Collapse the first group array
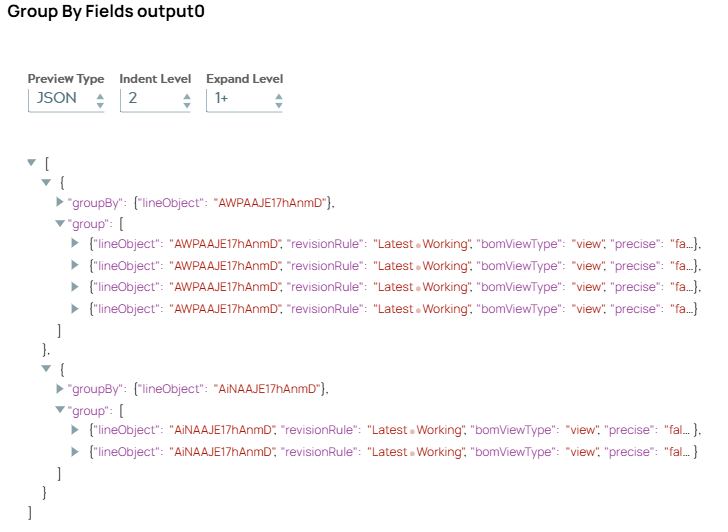 [x=60, y=224]
